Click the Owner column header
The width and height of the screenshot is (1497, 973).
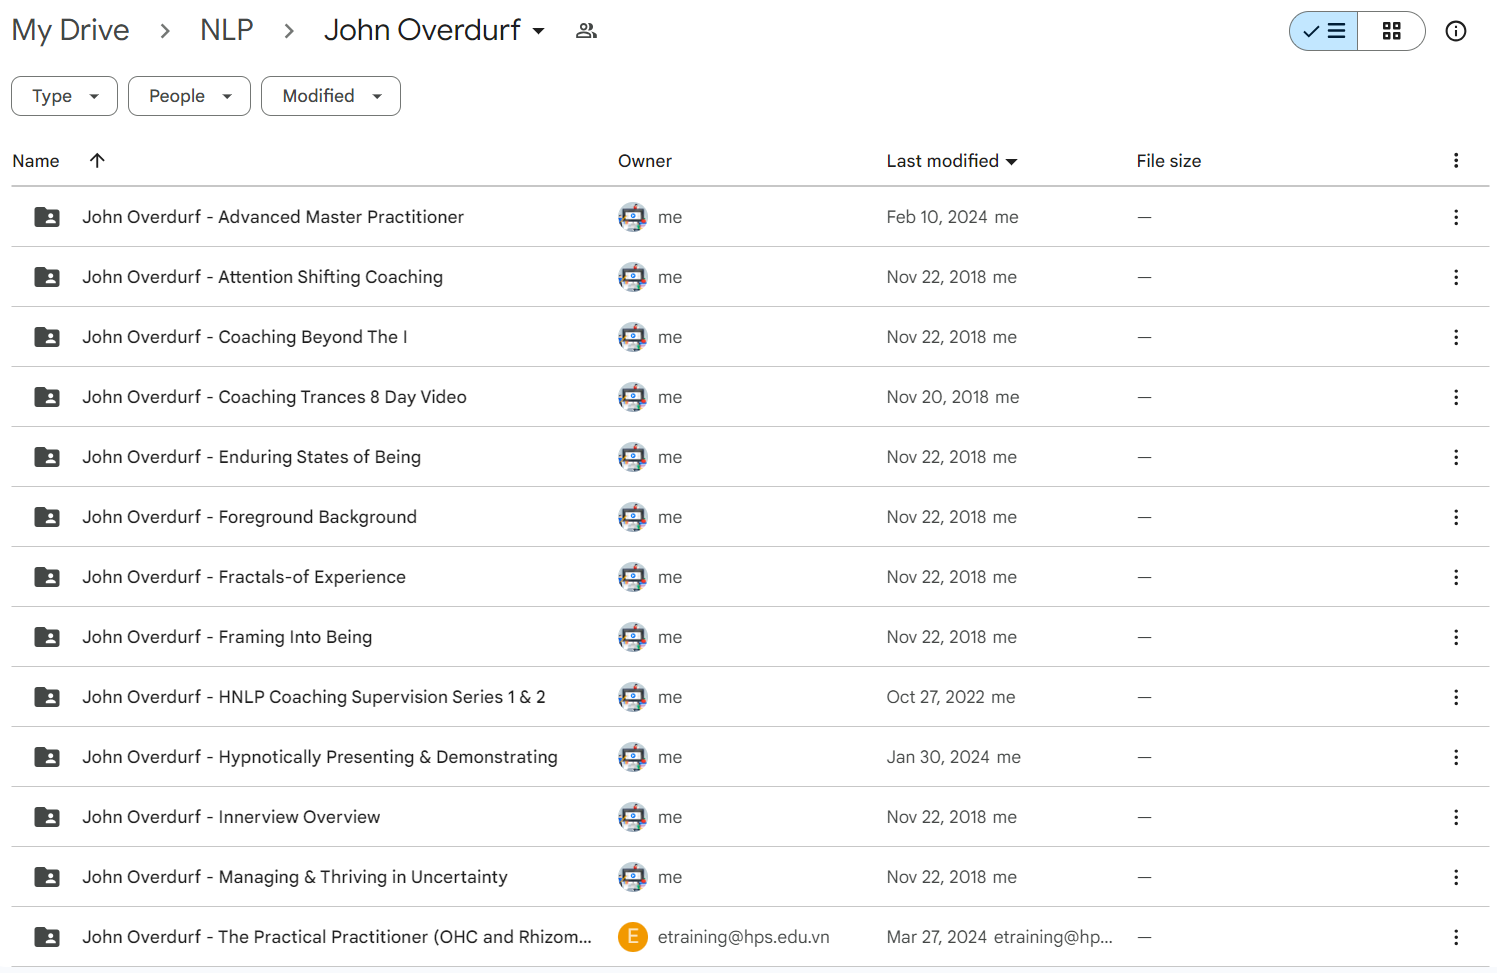pyautogui.click(x=645, y=161)
